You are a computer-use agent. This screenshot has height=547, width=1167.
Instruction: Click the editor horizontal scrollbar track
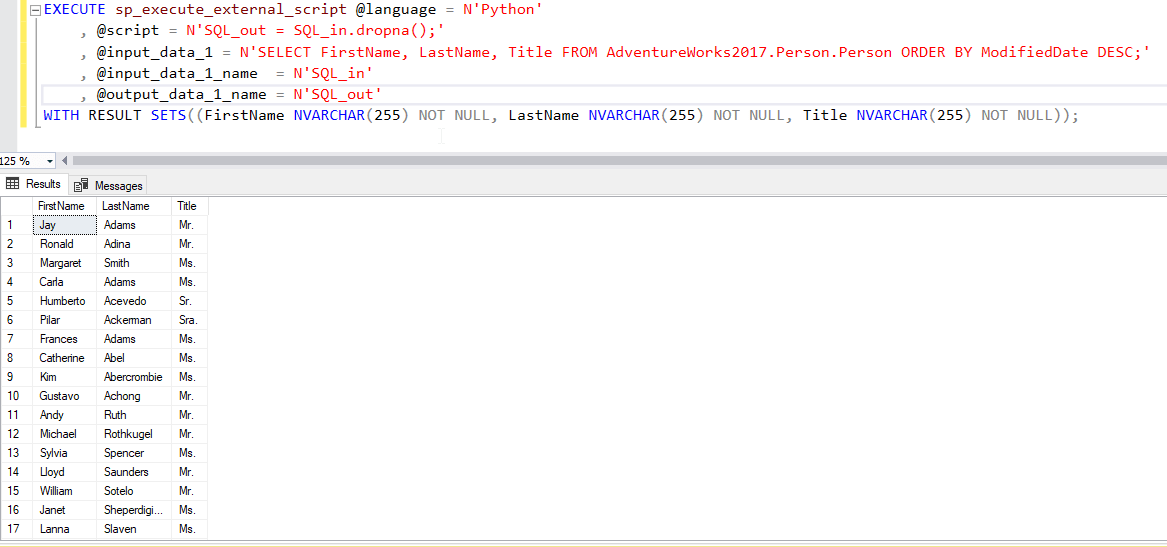point(618,161)
